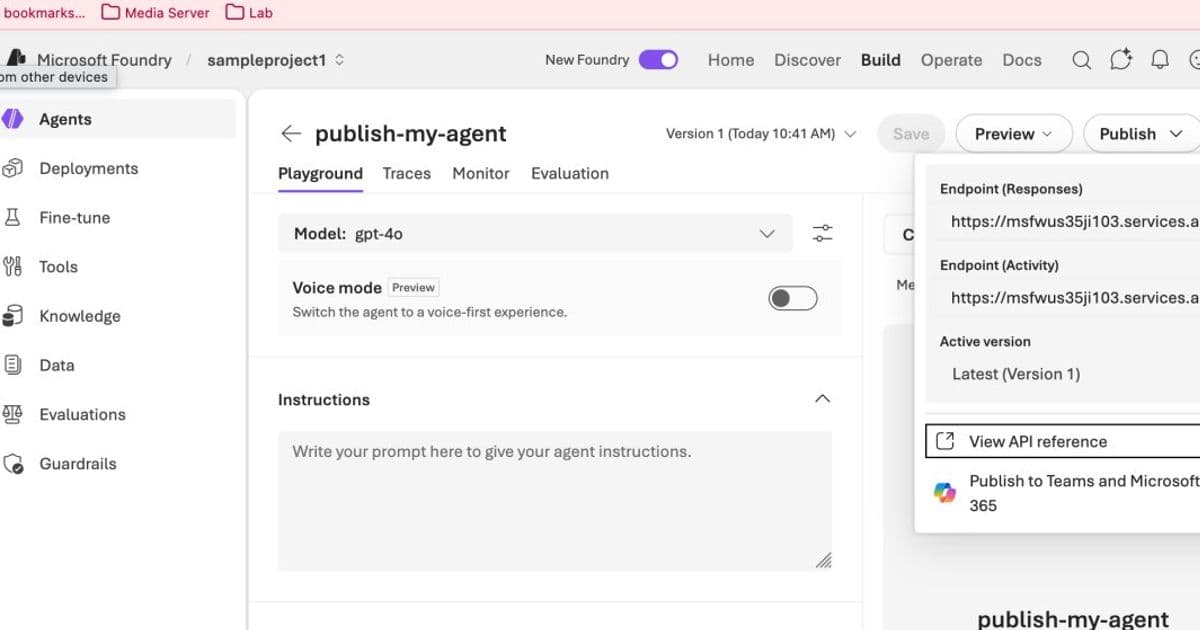This screenshot has width=1200, height=630.
Task: Open the sampleproject1 project switcher
Action: point(276,60)
